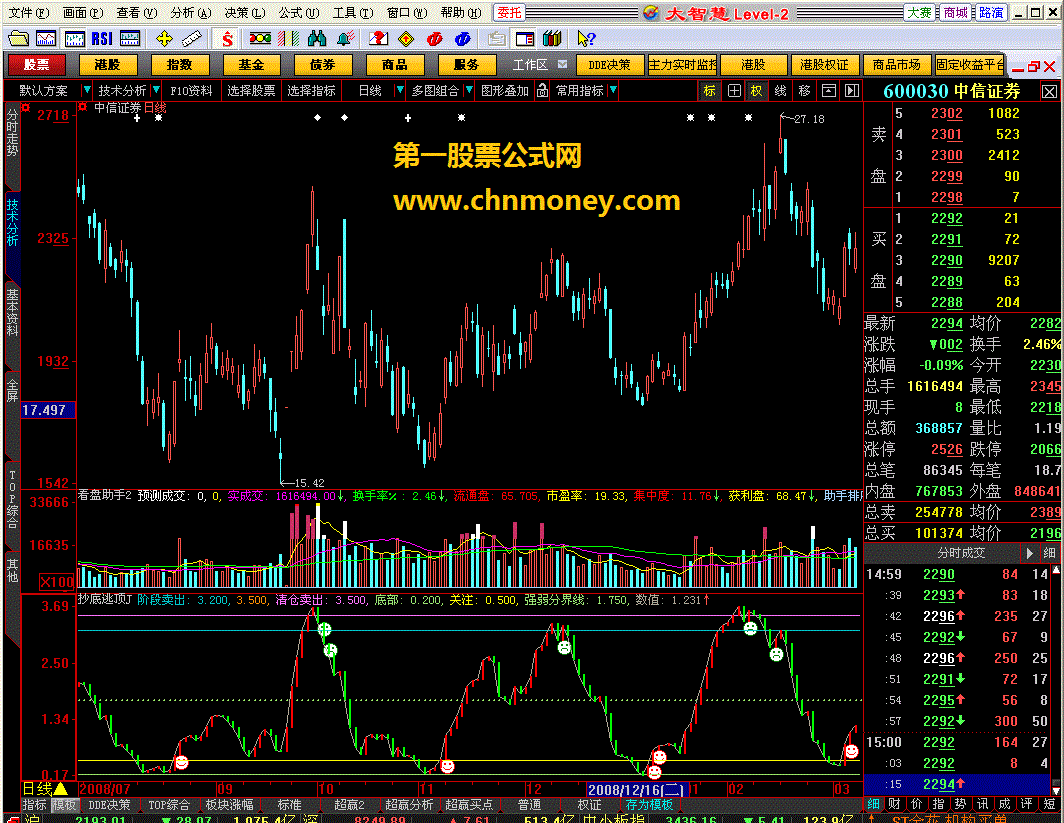
Task: Open the 日线 period dropdown
Action: click(x=400, y=90)
